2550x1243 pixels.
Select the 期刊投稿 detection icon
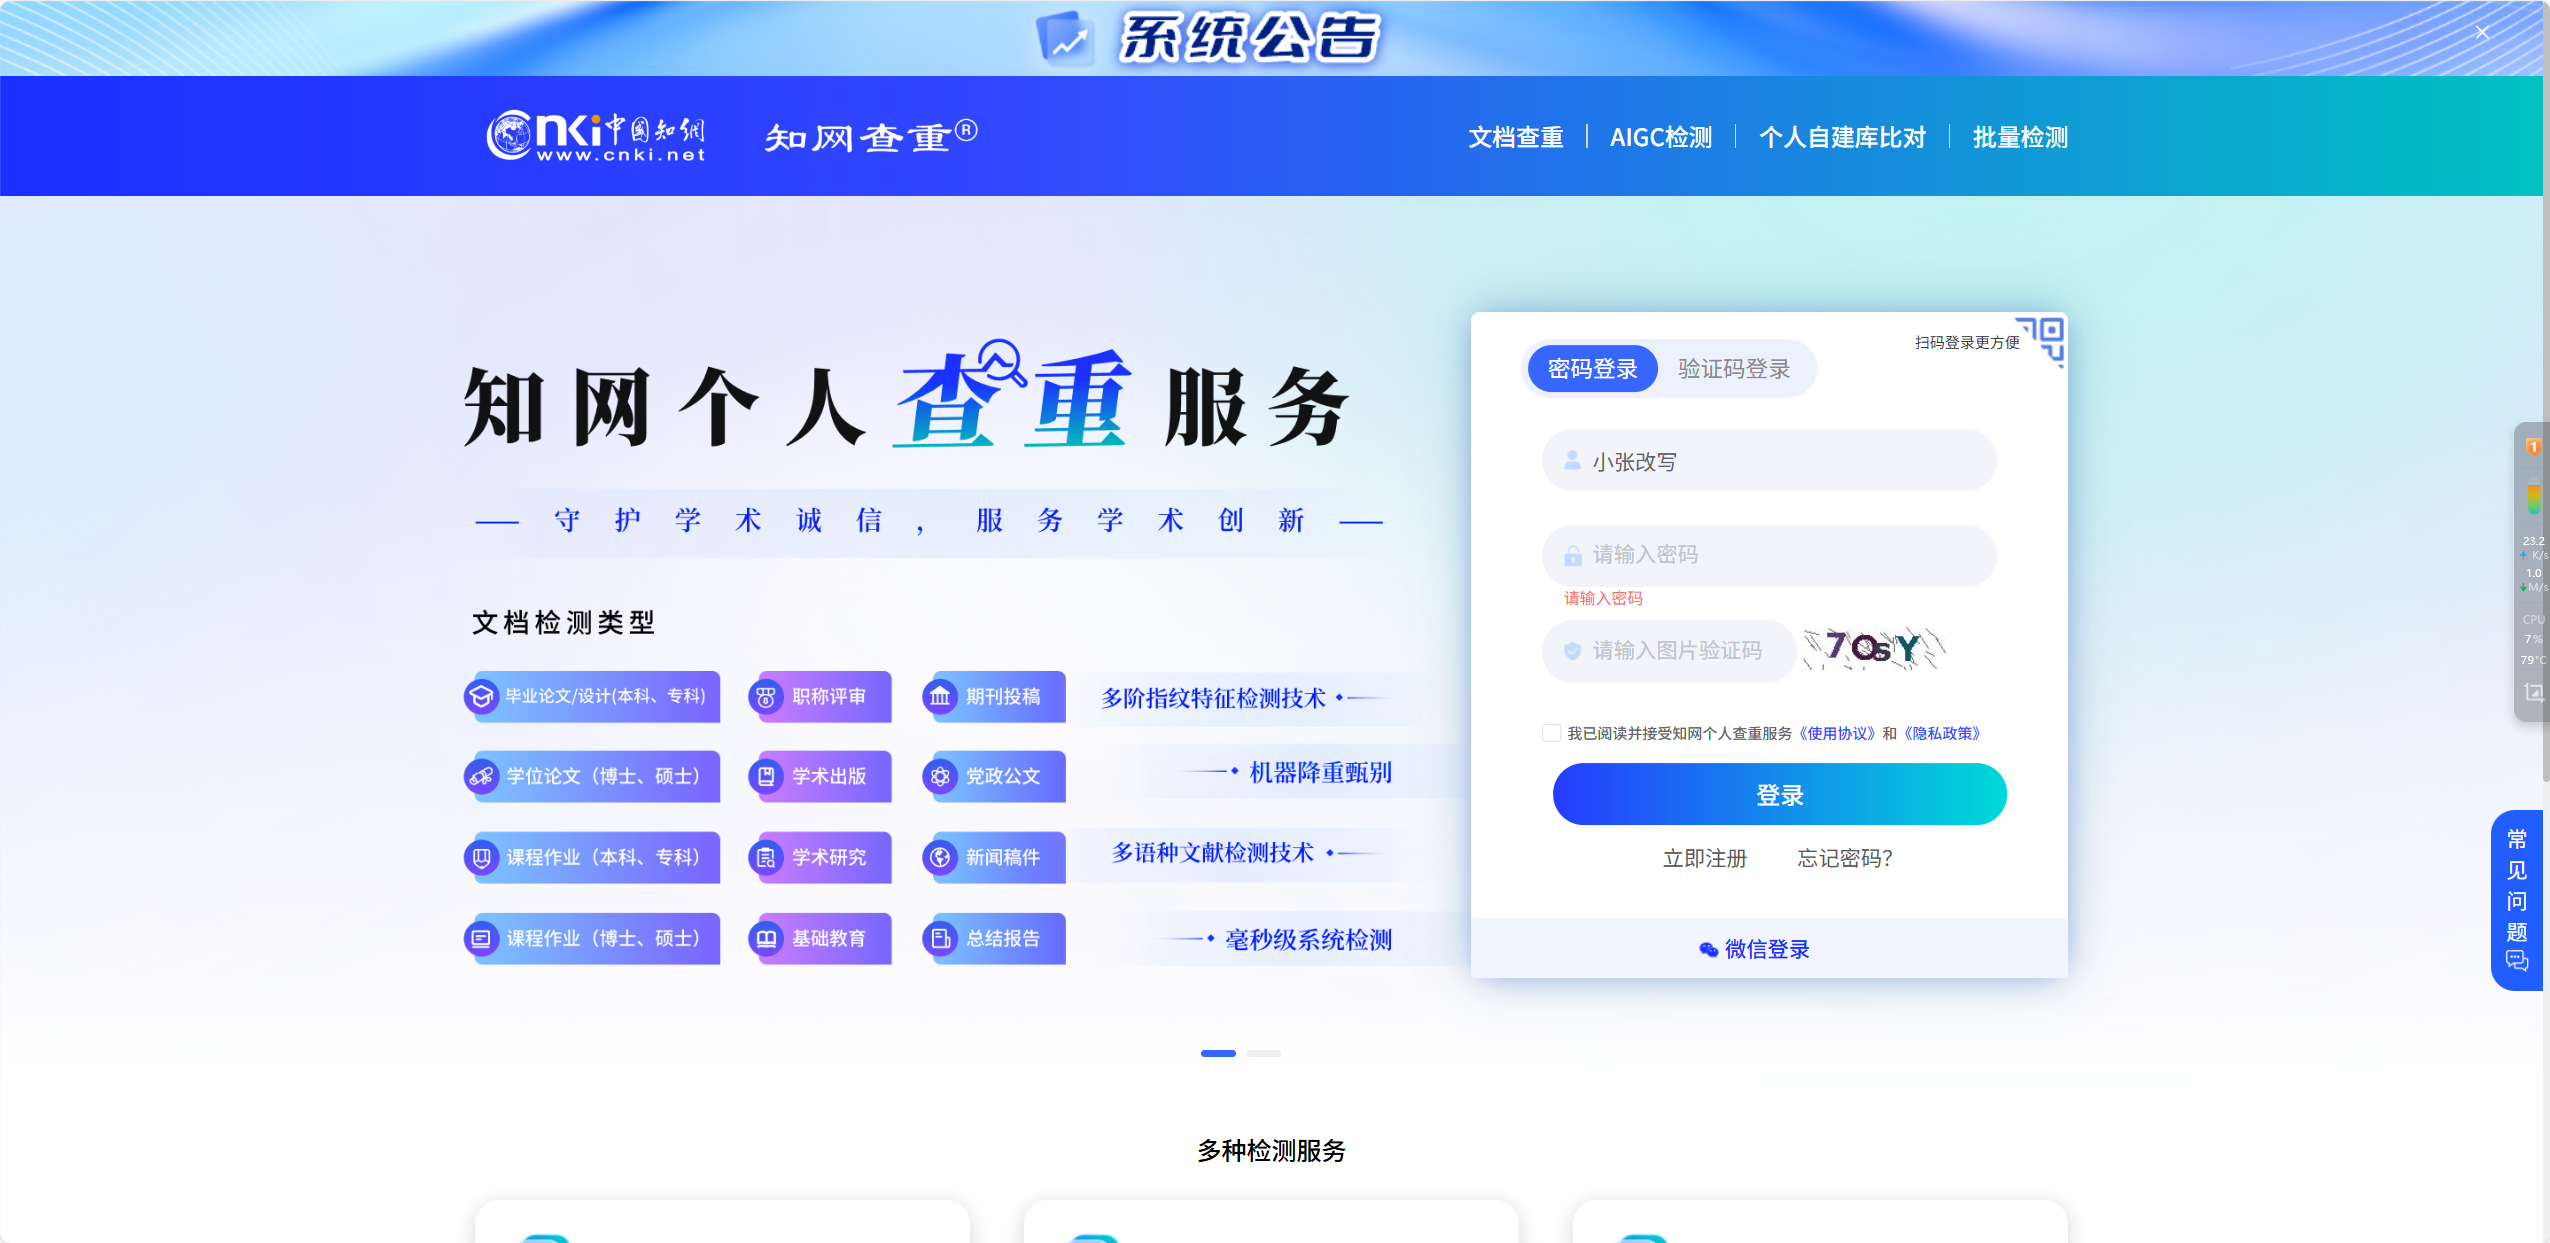tap(941, 697)
